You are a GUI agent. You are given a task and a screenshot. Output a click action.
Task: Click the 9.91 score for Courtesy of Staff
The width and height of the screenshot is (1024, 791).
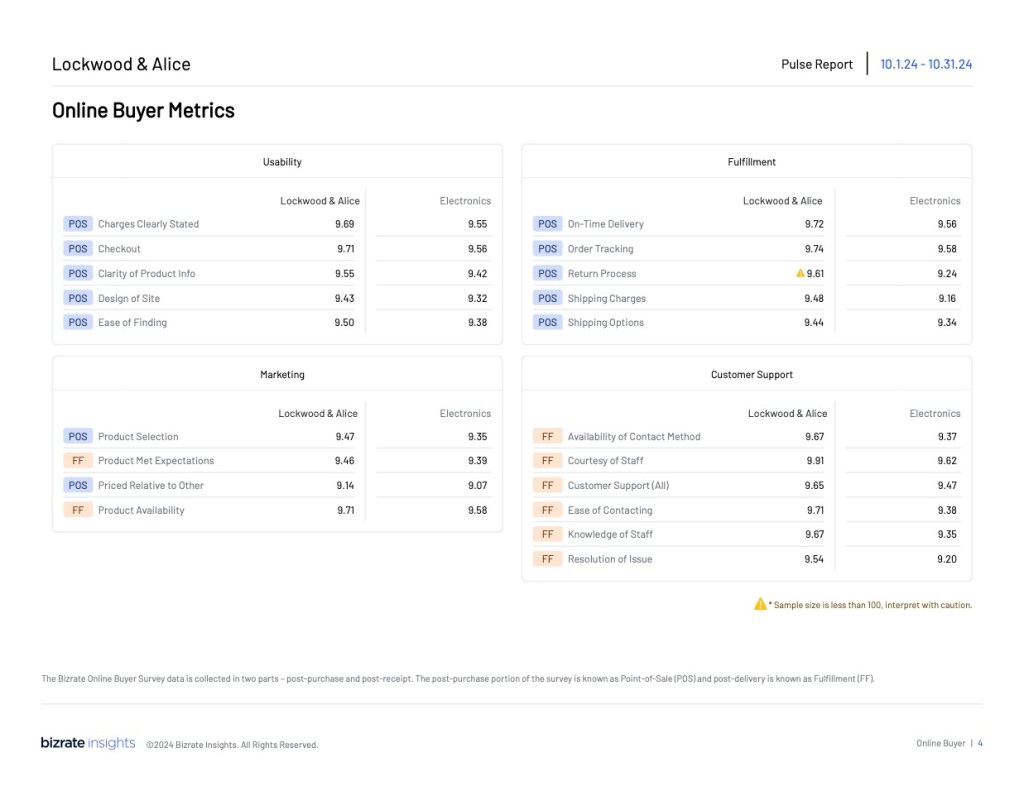pos(815,460)
